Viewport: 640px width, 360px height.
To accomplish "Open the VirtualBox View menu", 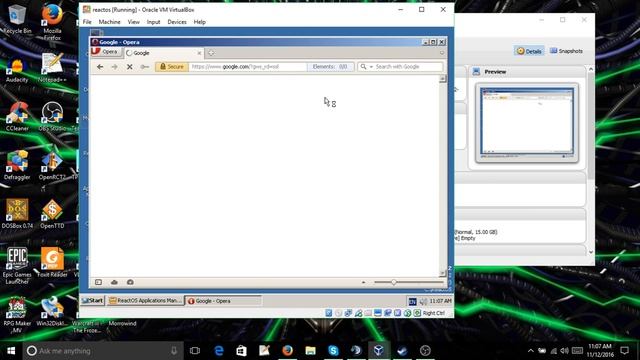I will tap(133, 22).
